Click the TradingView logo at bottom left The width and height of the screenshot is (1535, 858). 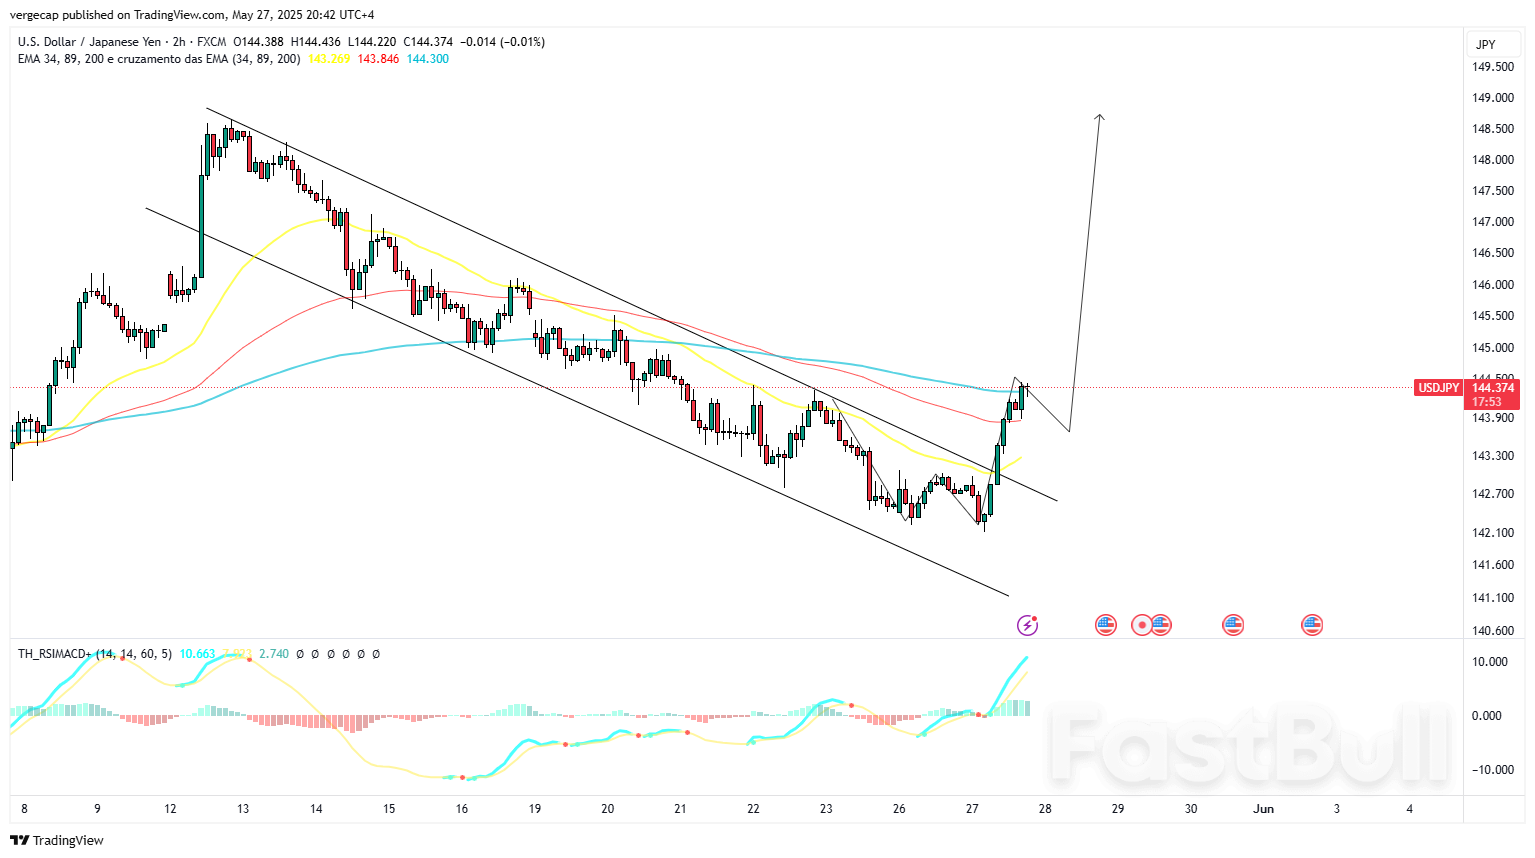tap(57, 840)
